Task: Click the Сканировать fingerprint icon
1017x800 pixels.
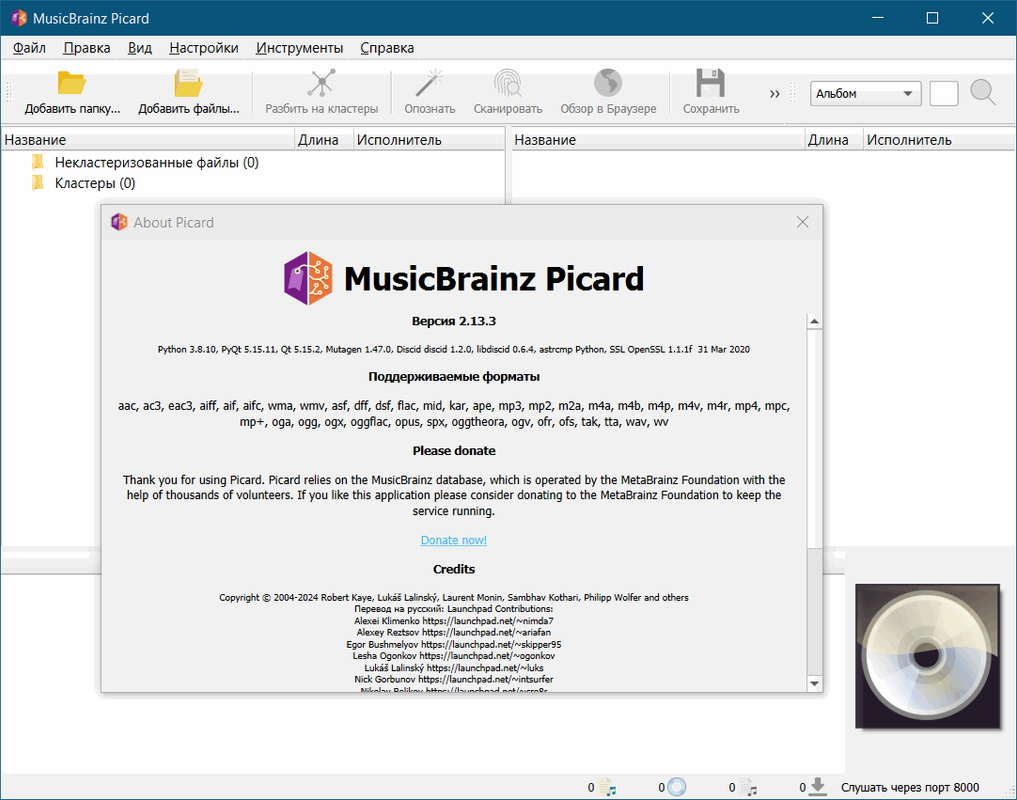Action: [508, 84]
